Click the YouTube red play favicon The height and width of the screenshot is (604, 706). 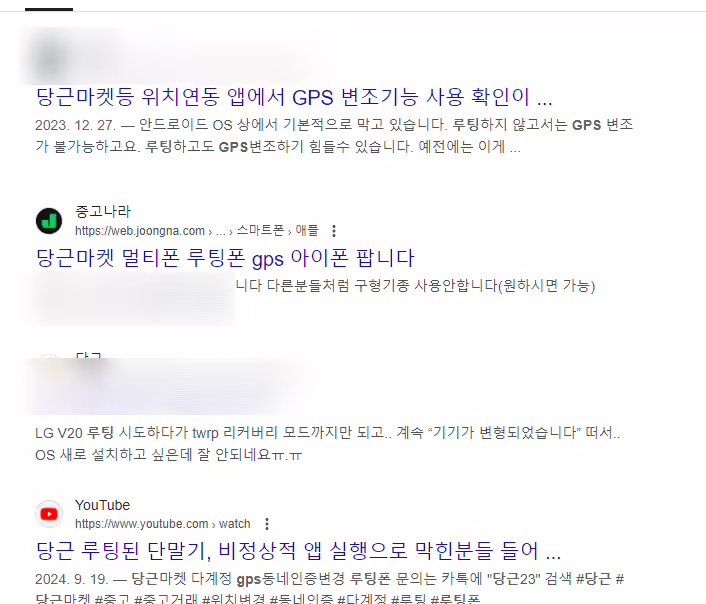(49, 514)
